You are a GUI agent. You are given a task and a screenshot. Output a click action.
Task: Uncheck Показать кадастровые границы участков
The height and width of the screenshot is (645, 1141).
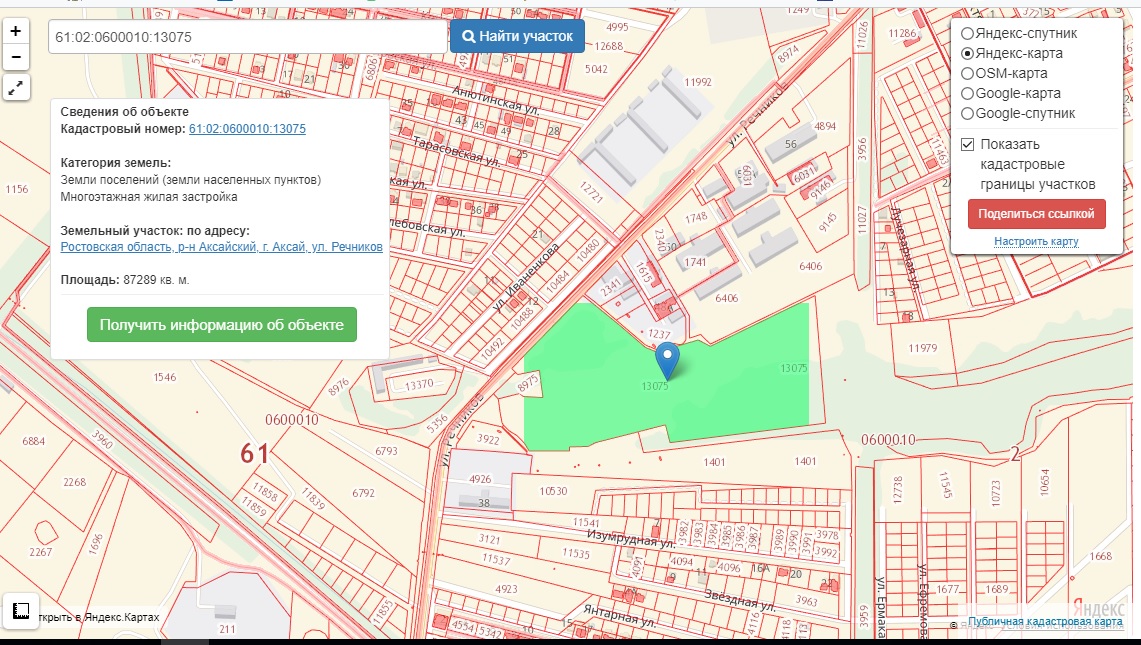click(967, 144)
